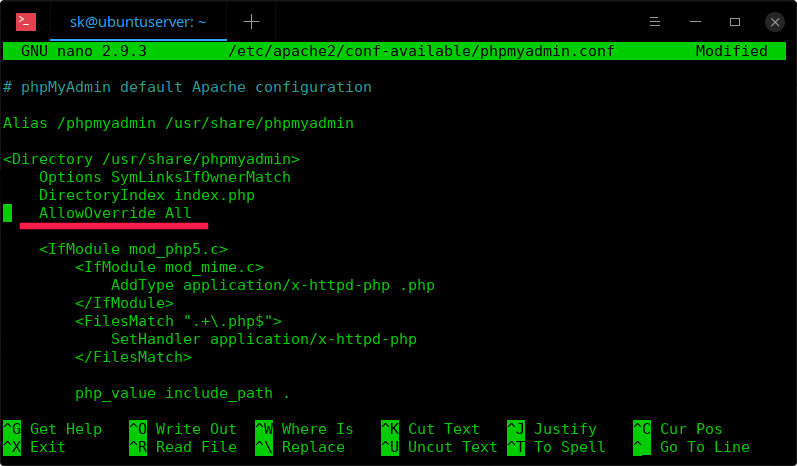This screenshot has width=797, height=466.
Task: Click the ^R Read File shortcut
Action: click(183, 447)
